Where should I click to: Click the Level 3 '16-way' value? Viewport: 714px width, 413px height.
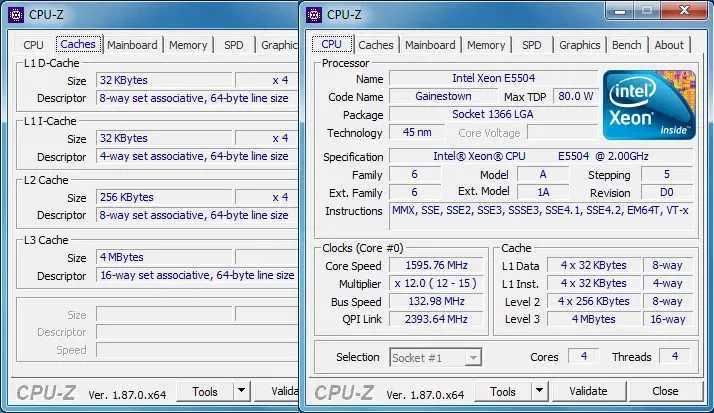tap(668, 319)
